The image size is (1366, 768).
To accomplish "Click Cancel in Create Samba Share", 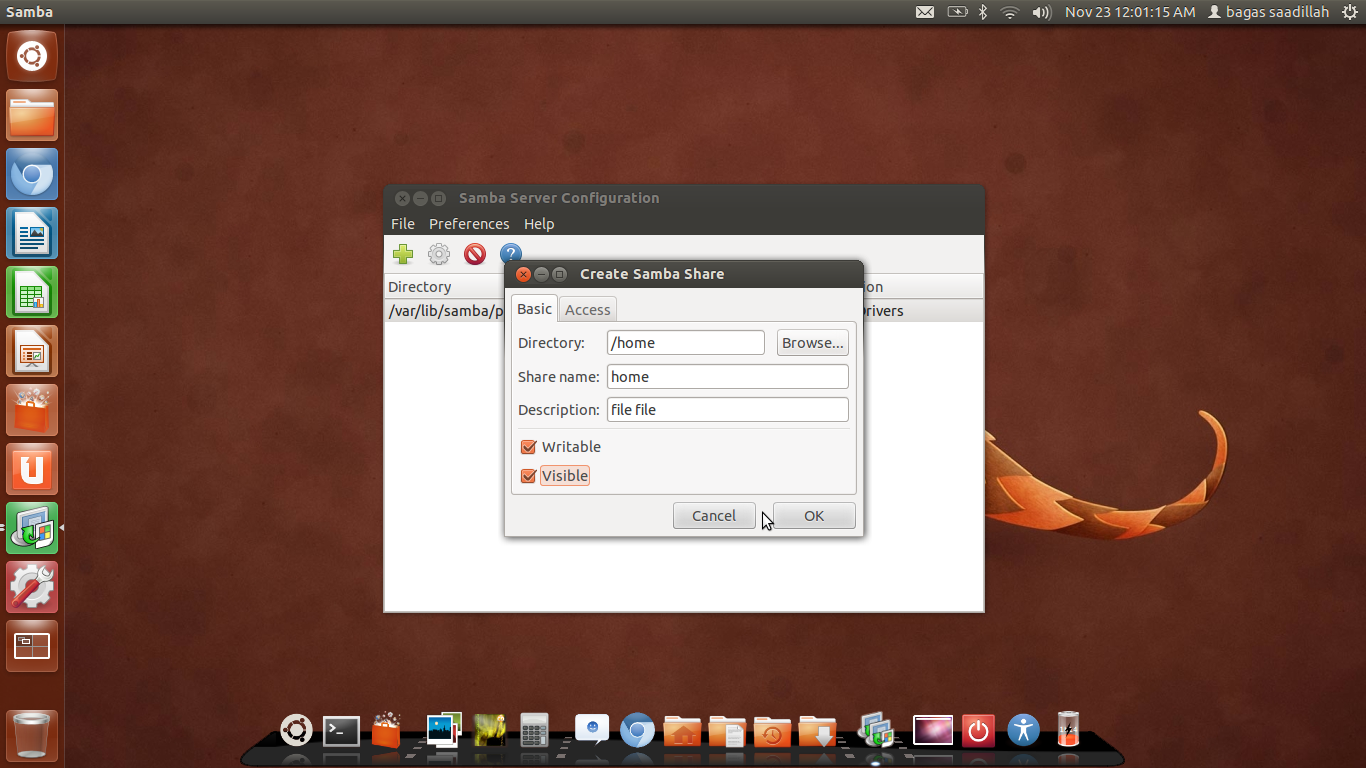I will [714, 516].
